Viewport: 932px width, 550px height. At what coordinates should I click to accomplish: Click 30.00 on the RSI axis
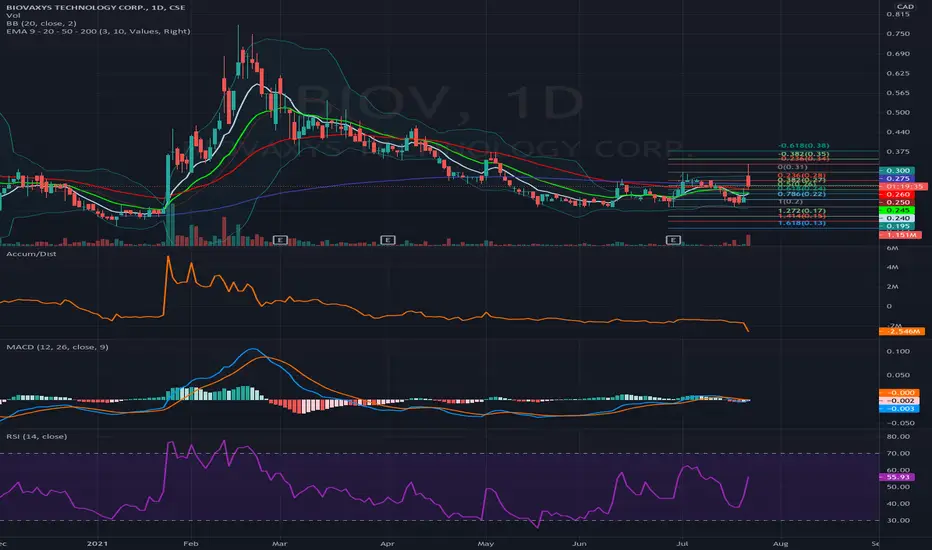coord(898,520)
